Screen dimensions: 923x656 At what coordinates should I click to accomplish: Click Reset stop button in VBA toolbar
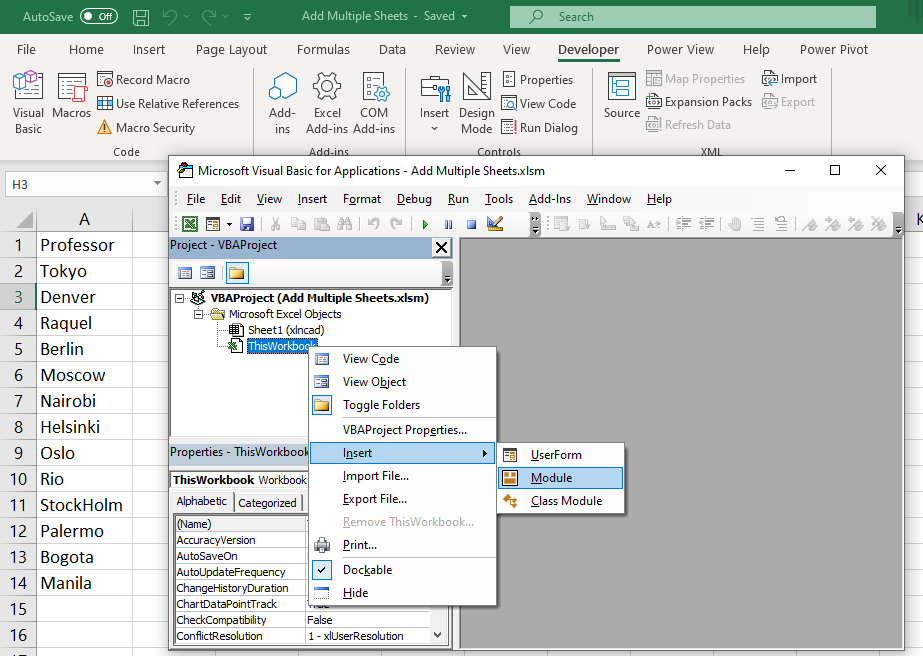(x=471, y=224)
